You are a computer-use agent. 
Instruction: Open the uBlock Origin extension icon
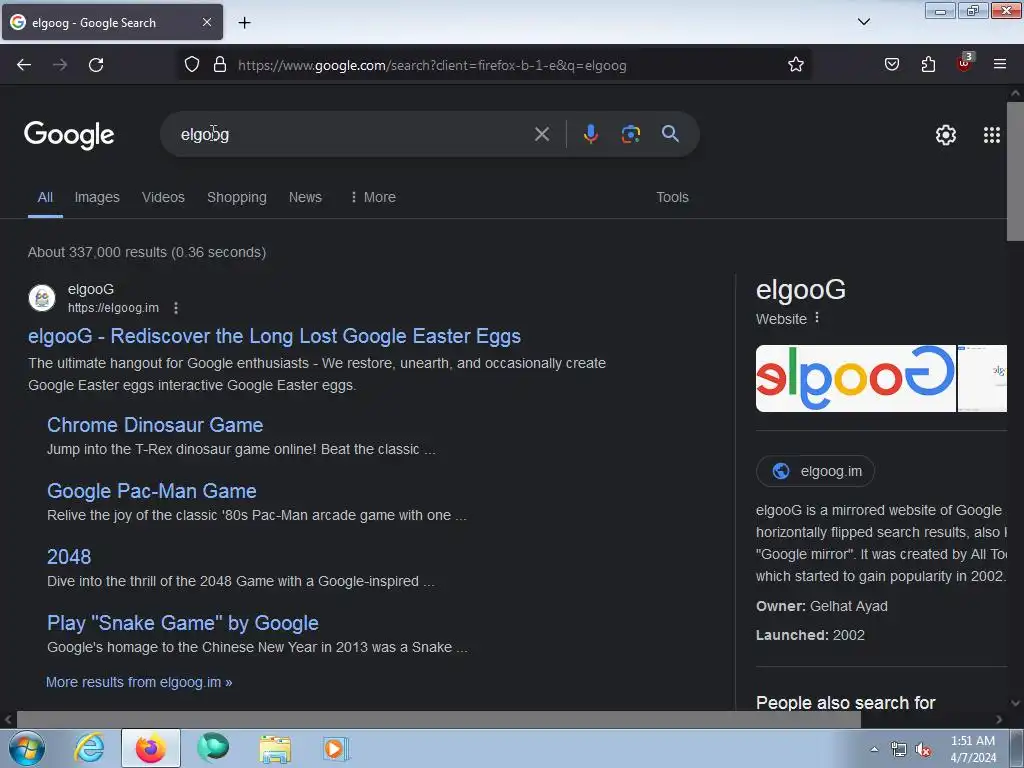click(965, 63)
